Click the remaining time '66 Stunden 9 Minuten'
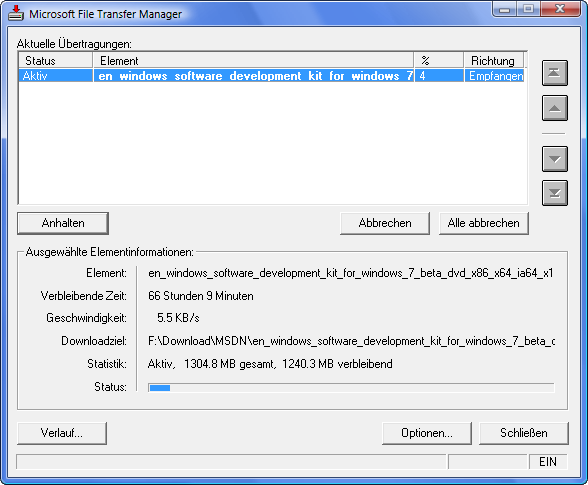 (201, 296)
